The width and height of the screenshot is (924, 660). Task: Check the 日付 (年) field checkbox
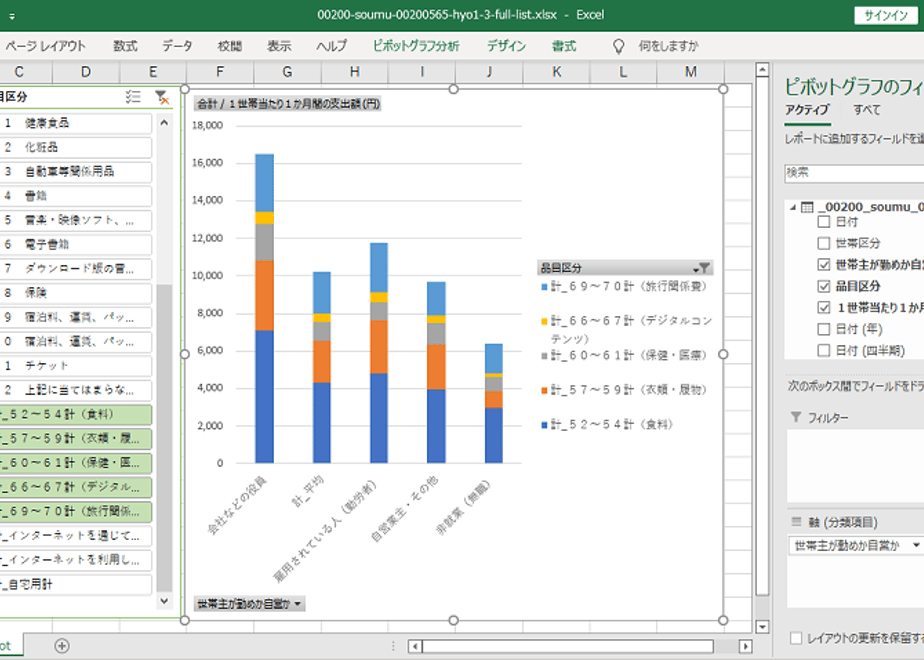click(824, 329)
